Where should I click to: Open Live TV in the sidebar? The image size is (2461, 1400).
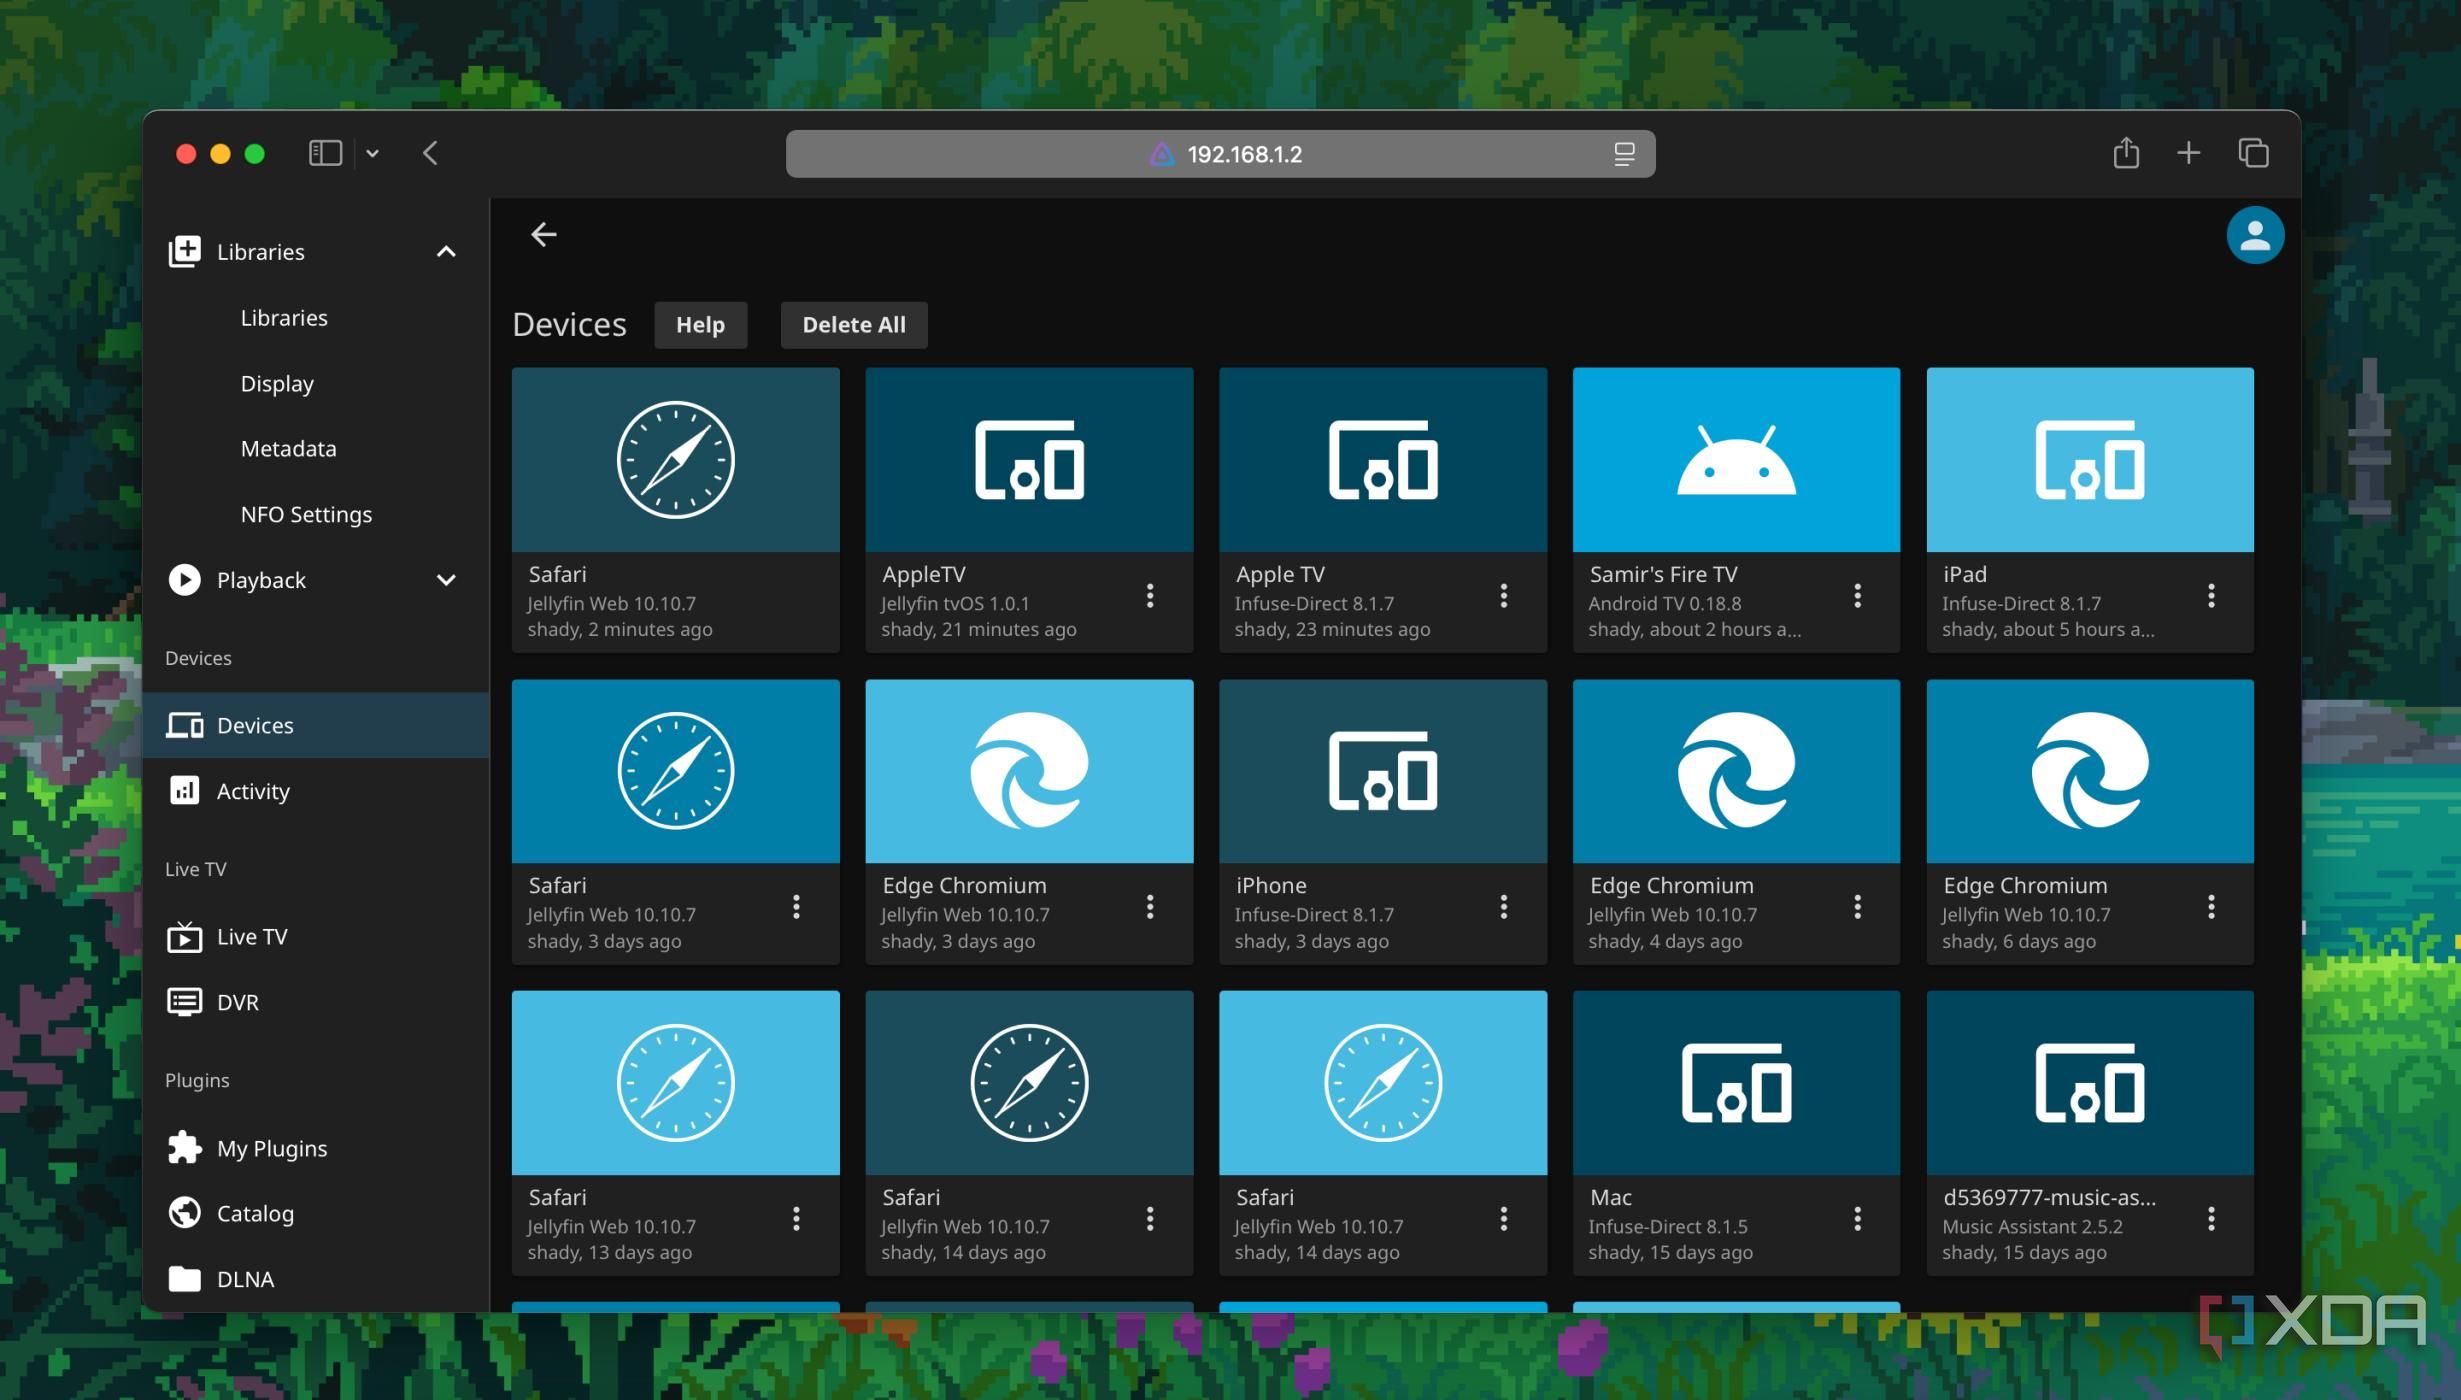[315, 936]
